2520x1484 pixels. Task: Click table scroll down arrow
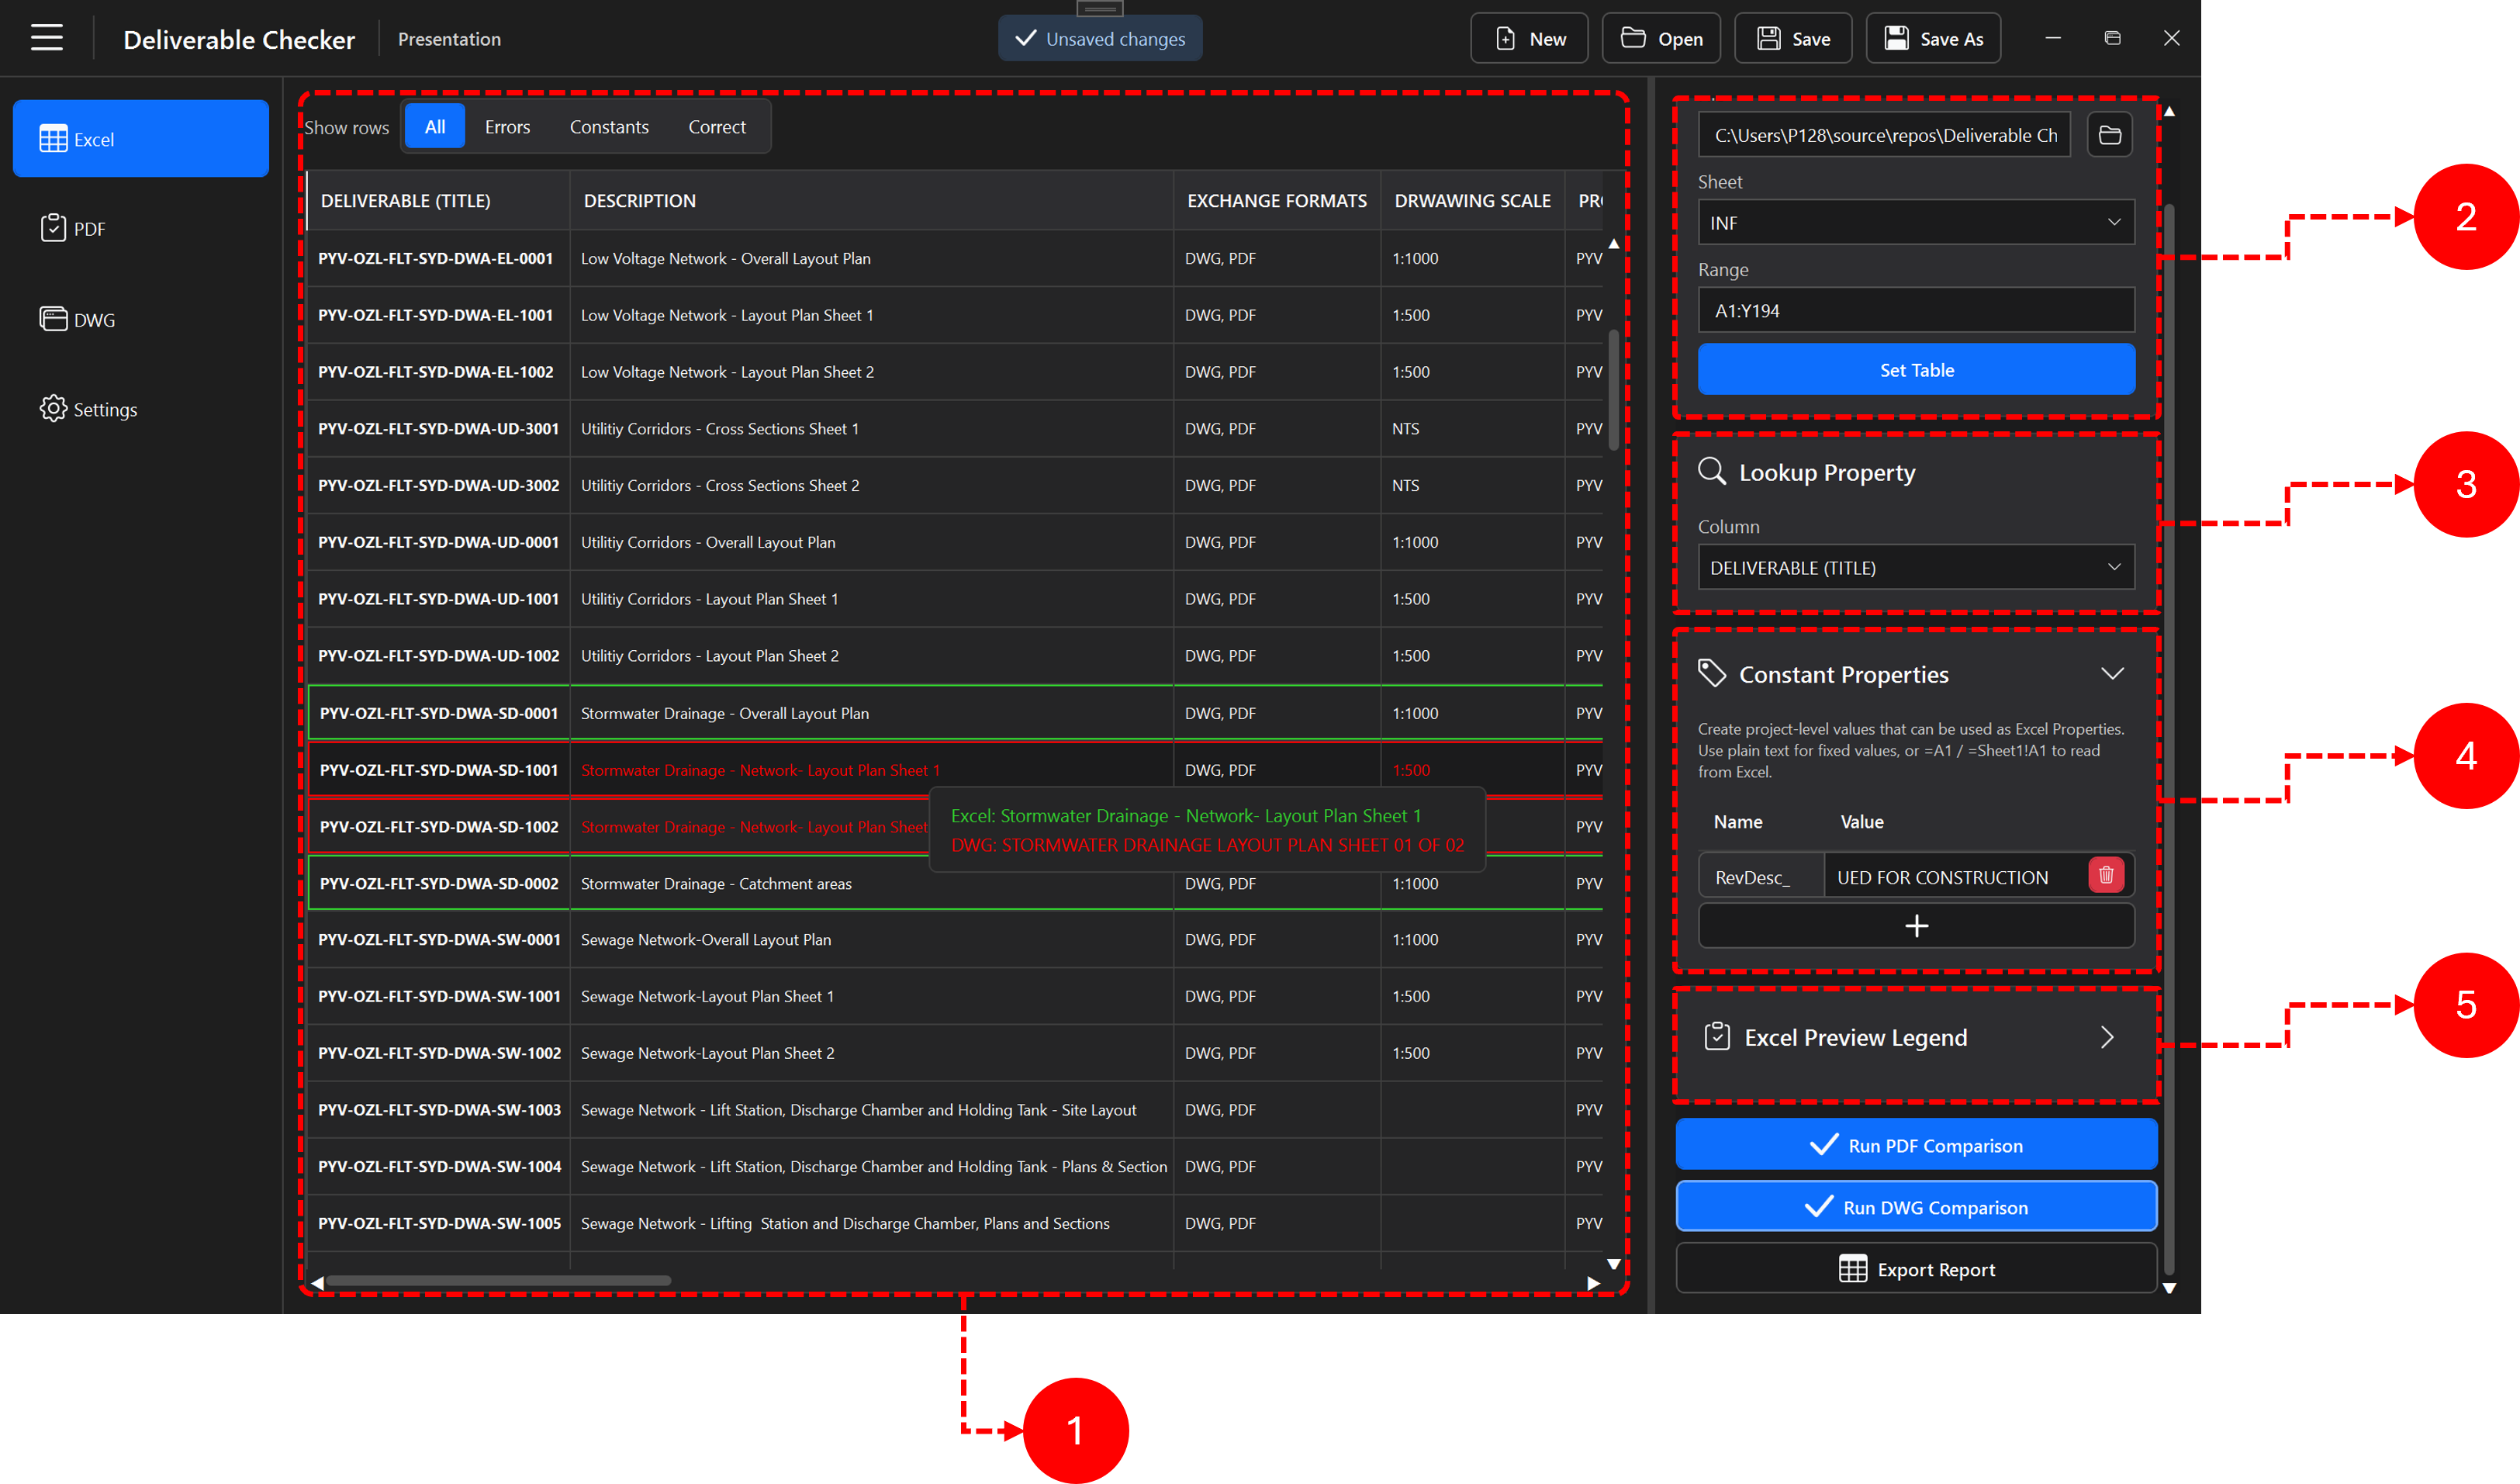pos(1613,1265)
